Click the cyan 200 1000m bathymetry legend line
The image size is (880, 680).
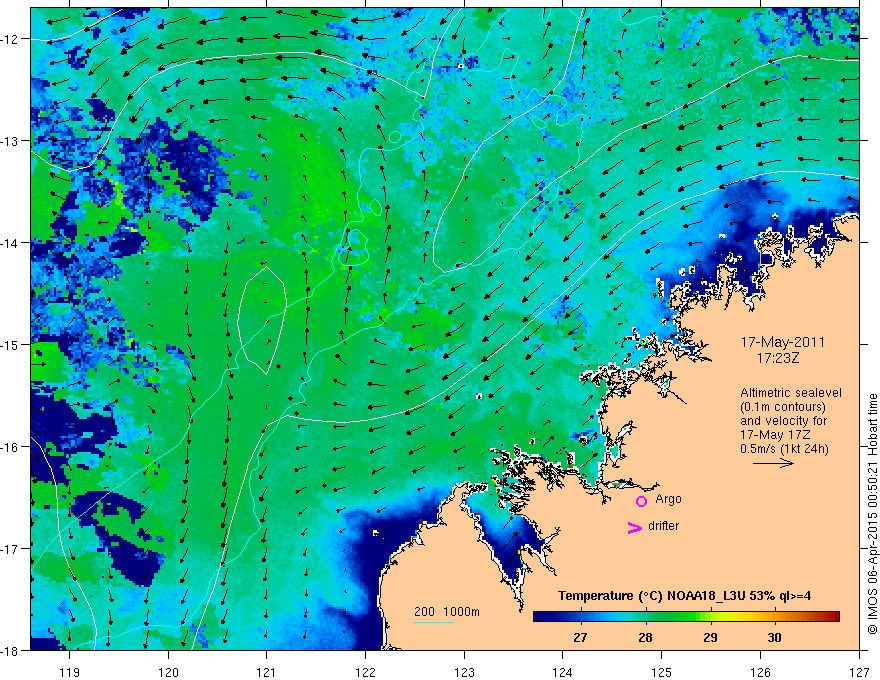click(434, 622)
